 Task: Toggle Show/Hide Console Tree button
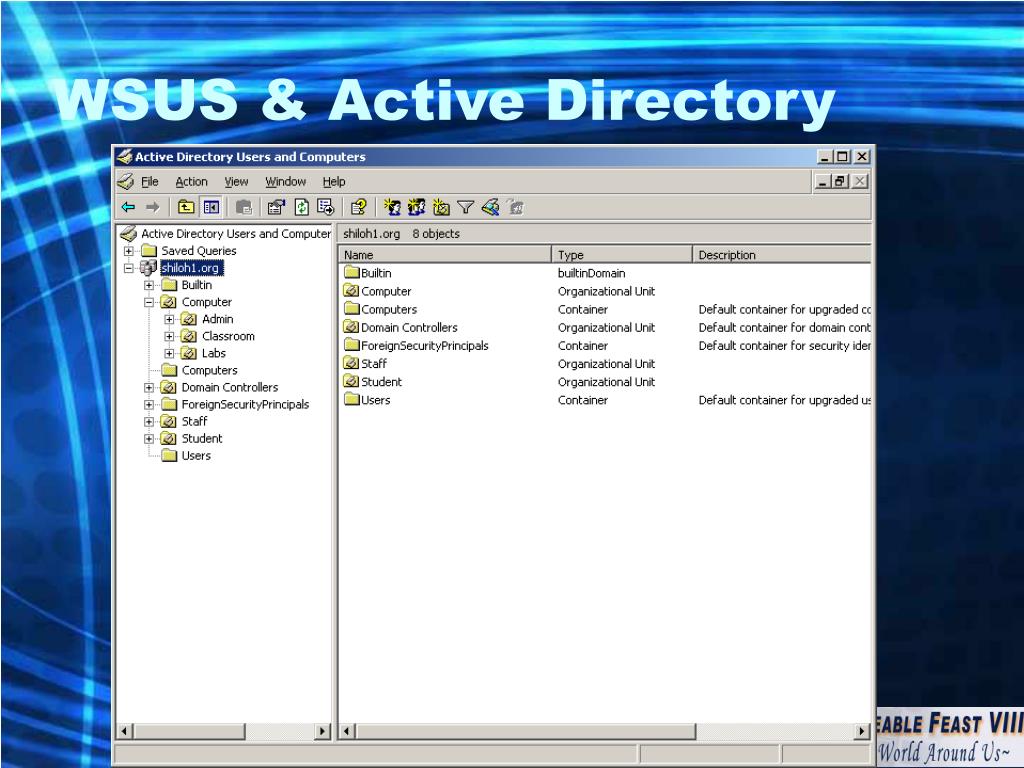click(x=211, y=208)
